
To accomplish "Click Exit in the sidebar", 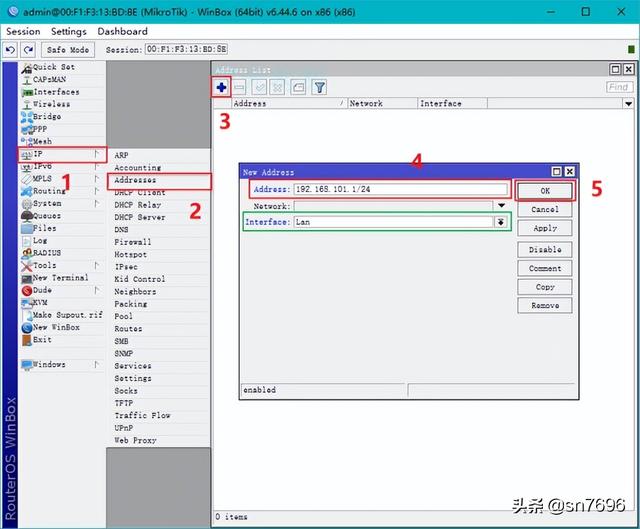I will (x=63, y=340).
